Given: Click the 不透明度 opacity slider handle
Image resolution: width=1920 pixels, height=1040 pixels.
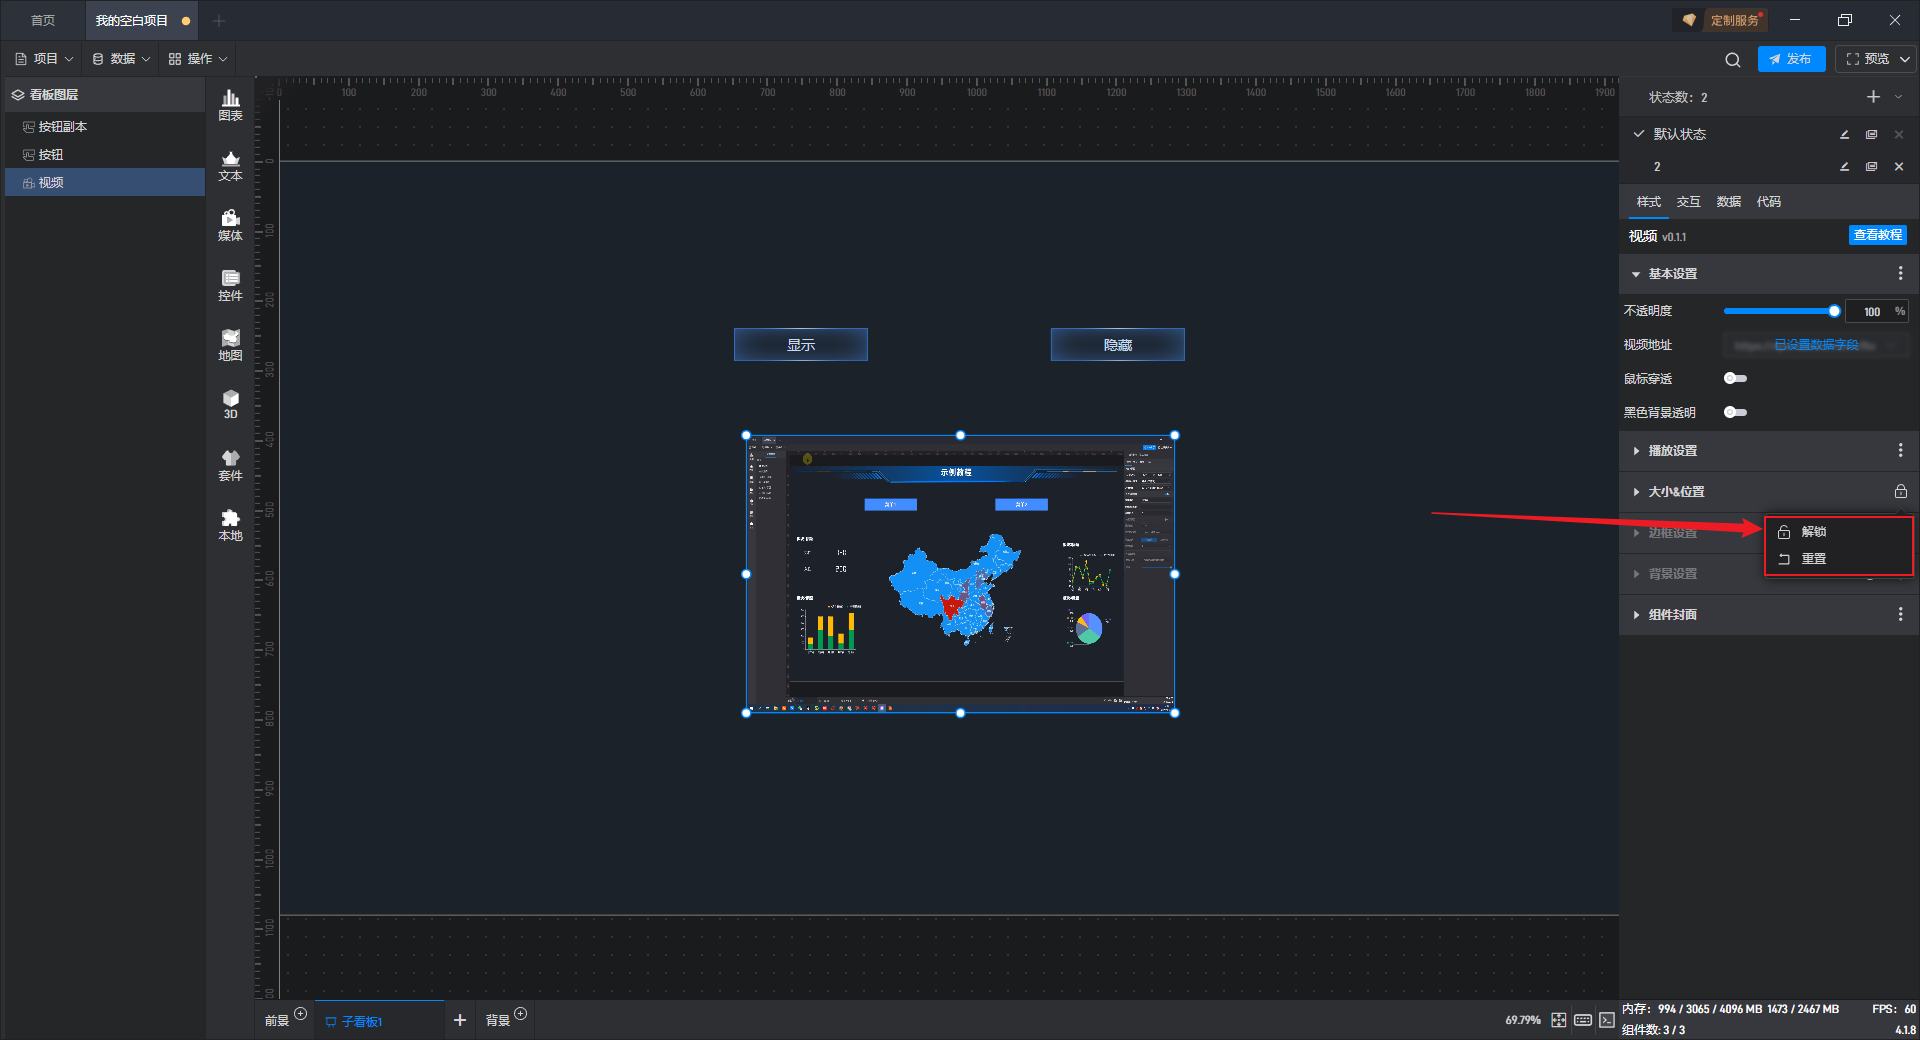Looking at the screenshot, I should click(1834, 311).
